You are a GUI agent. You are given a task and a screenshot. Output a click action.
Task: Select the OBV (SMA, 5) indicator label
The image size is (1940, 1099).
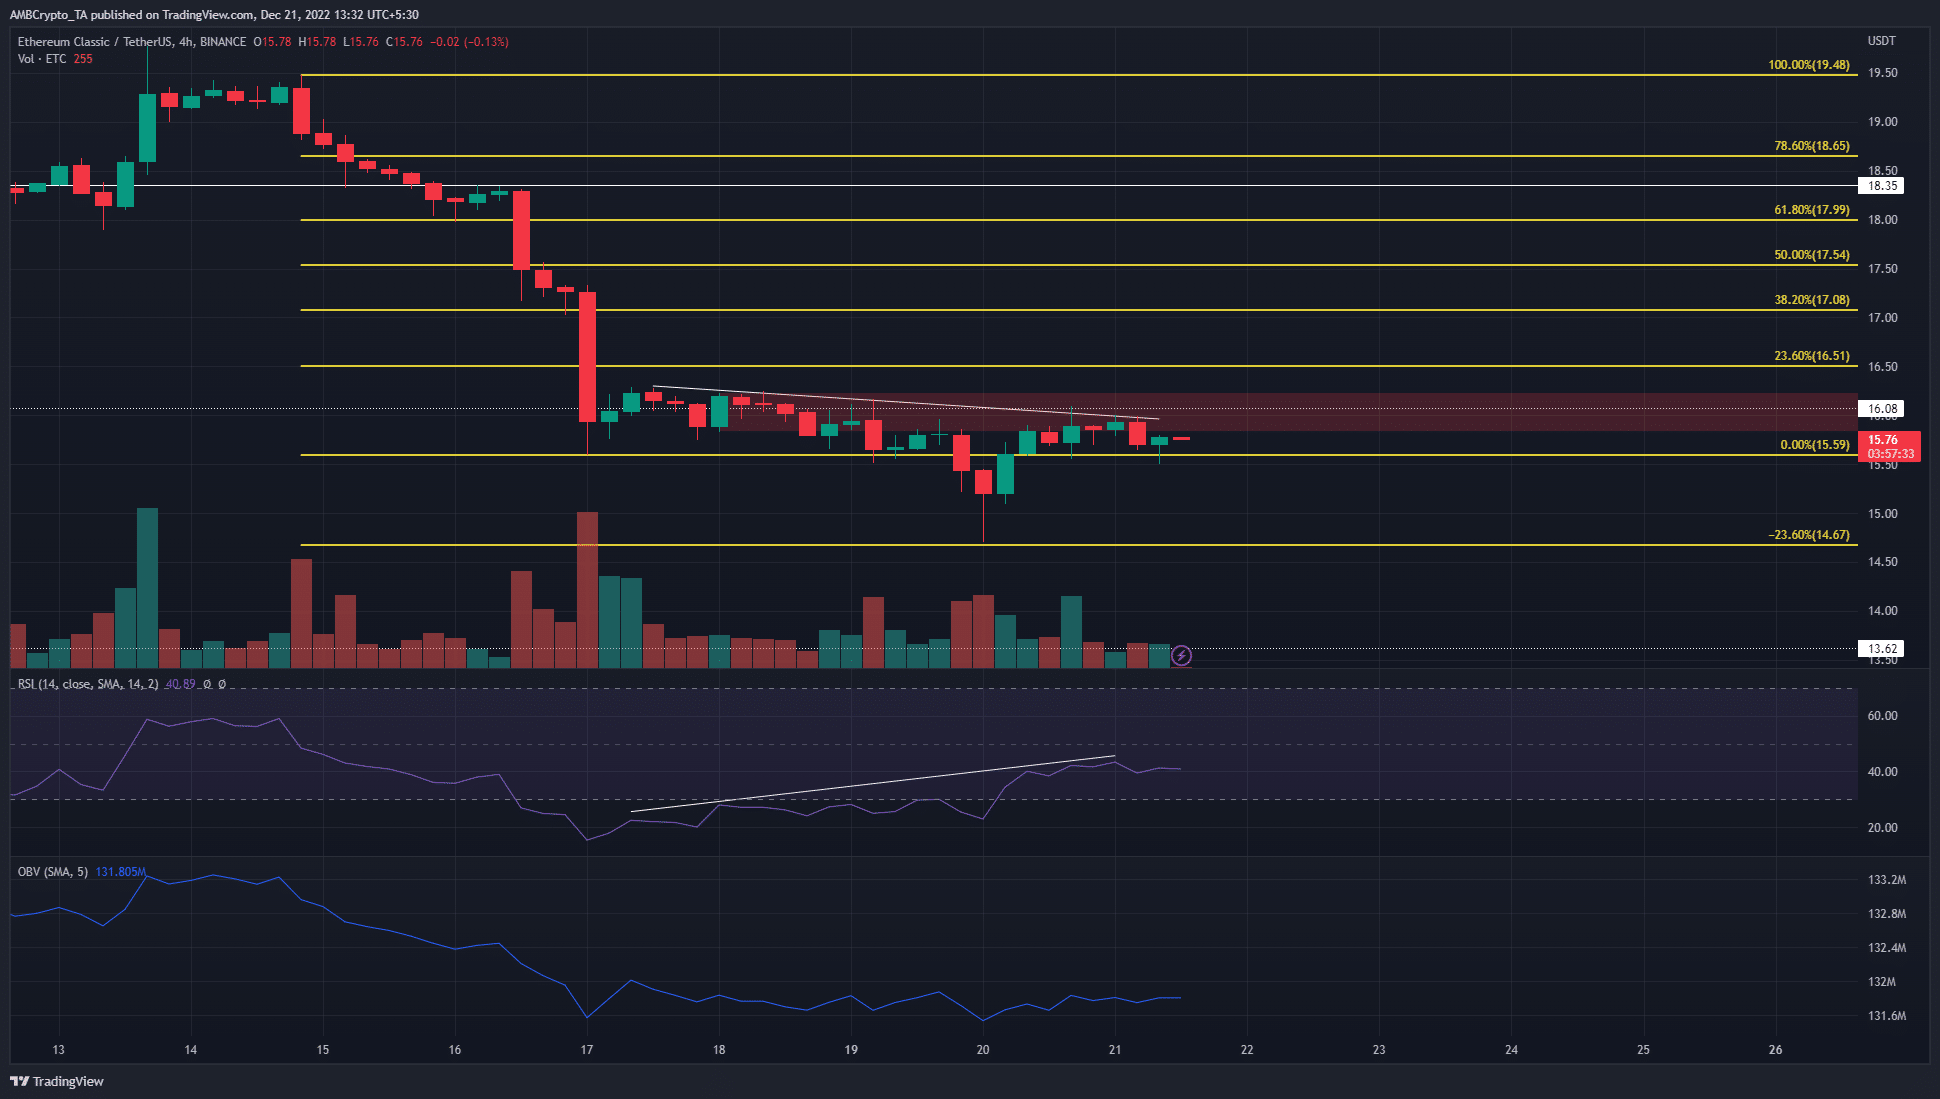point(53,872)
